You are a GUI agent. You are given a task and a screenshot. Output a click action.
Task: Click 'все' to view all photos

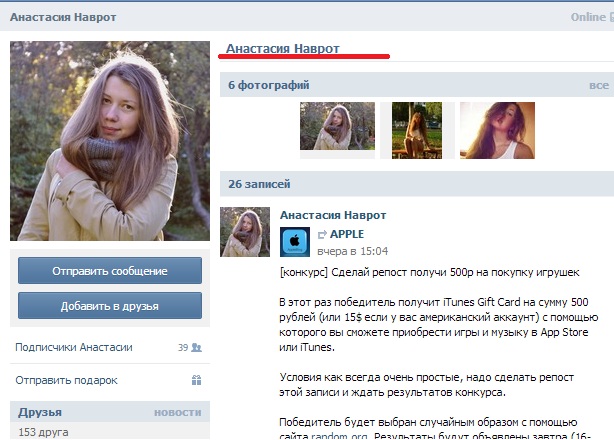coord(599,85)
